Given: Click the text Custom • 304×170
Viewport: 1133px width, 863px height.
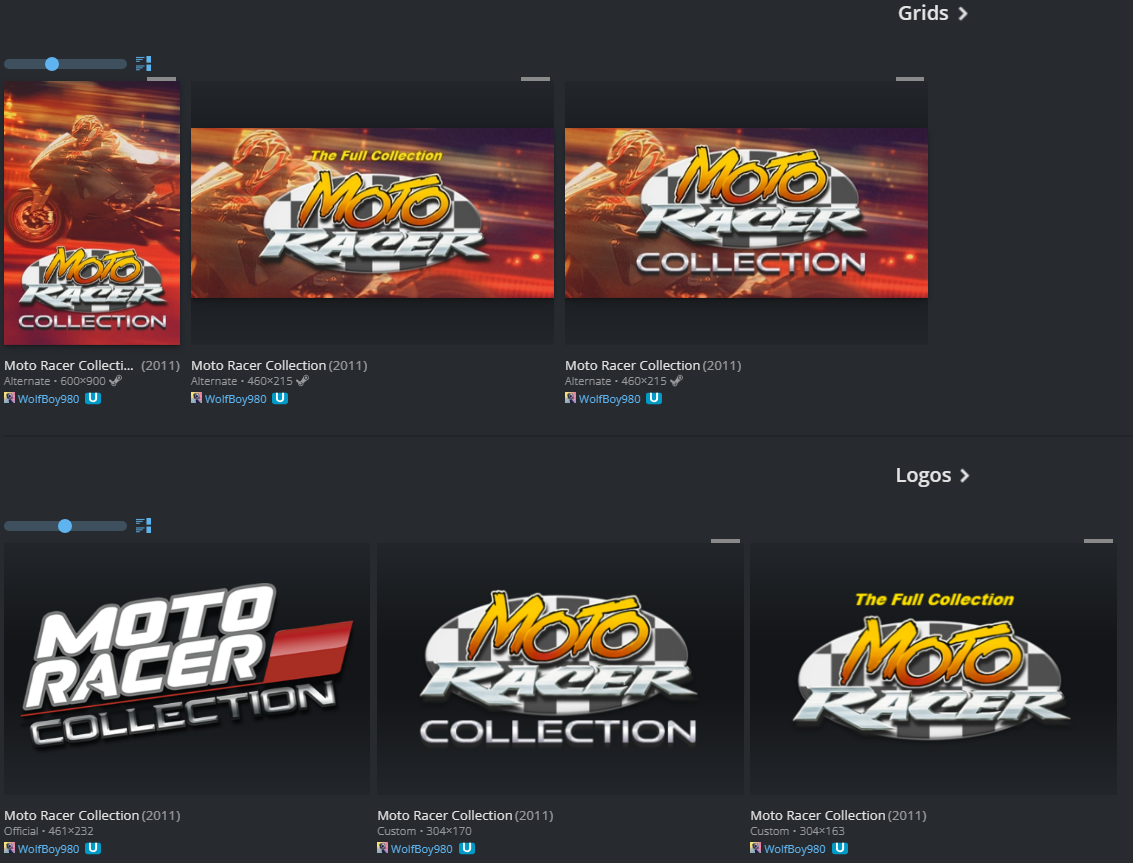Looking at the screenshot, I should click(x=424, y=831).
